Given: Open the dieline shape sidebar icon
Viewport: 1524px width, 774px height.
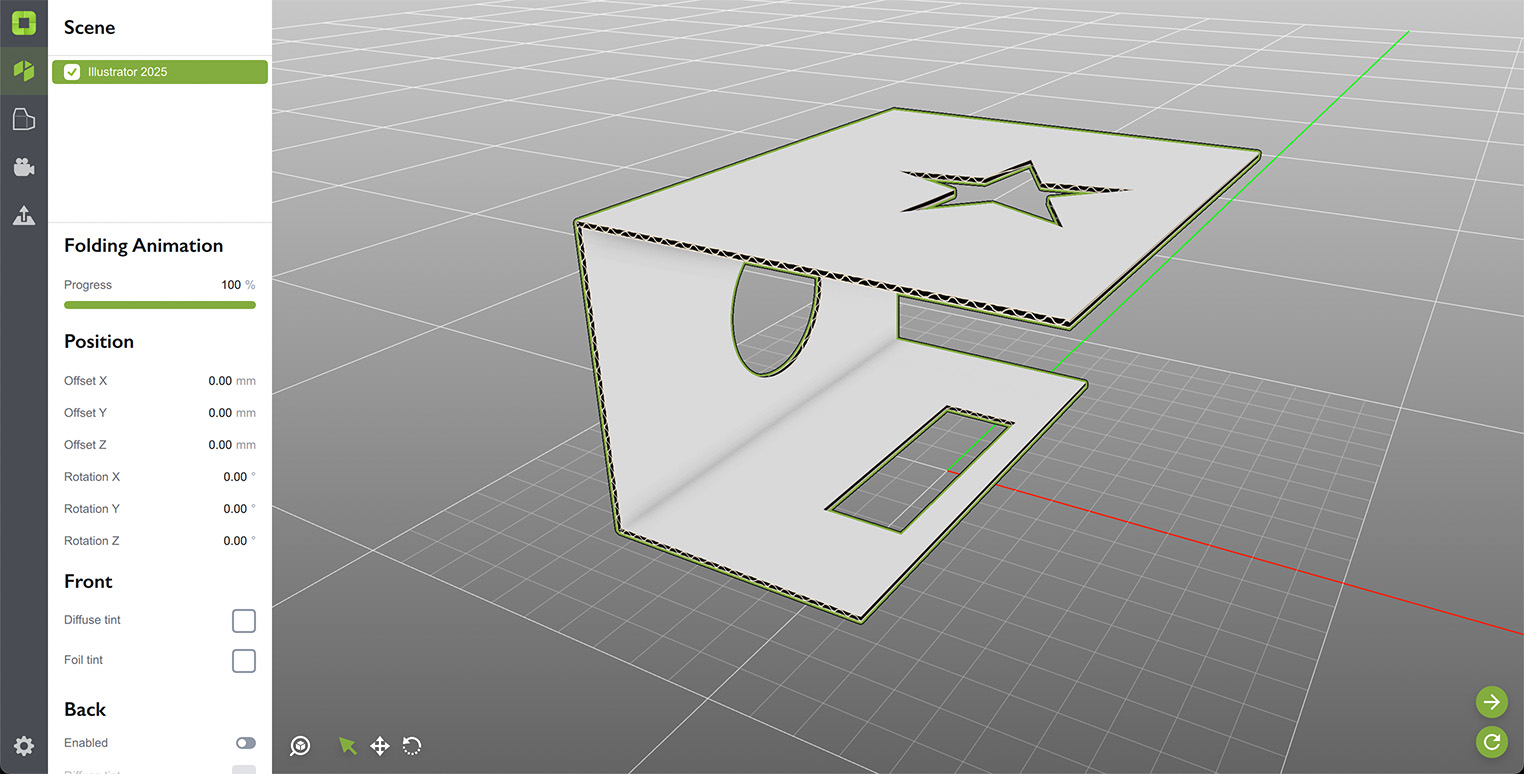Looking at the screenshot, I should click(x=24, y=120).
